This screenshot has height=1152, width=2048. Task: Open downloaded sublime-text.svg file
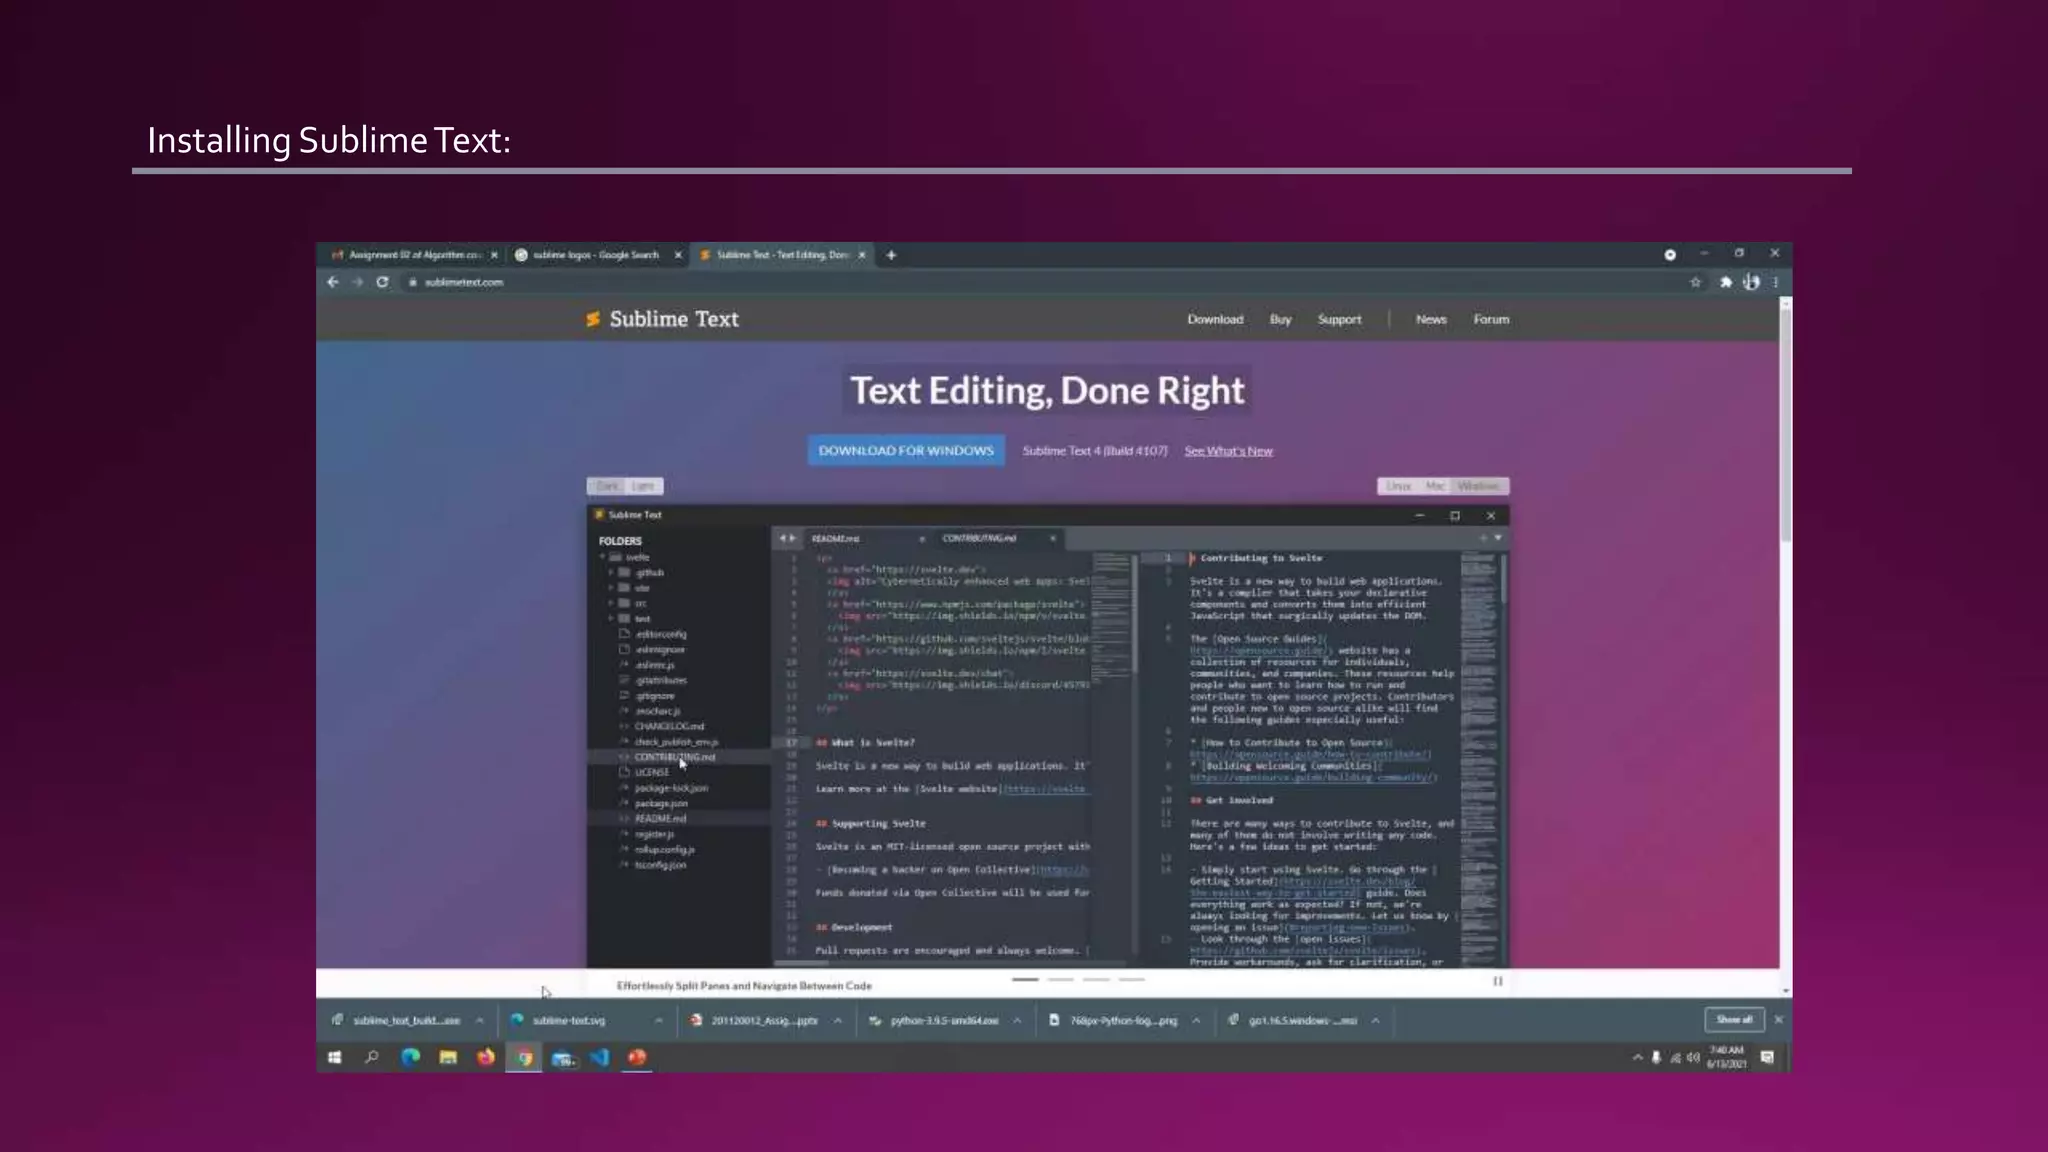point(558,1020)
